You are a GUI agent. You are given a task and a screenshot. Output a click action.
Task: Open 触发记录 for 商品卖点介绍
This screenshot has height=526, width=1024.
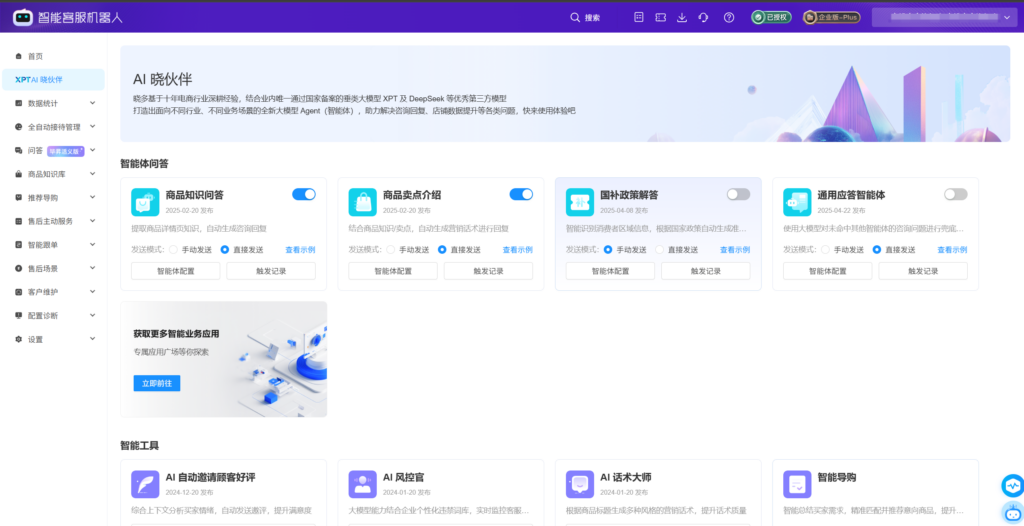point(488,271)
